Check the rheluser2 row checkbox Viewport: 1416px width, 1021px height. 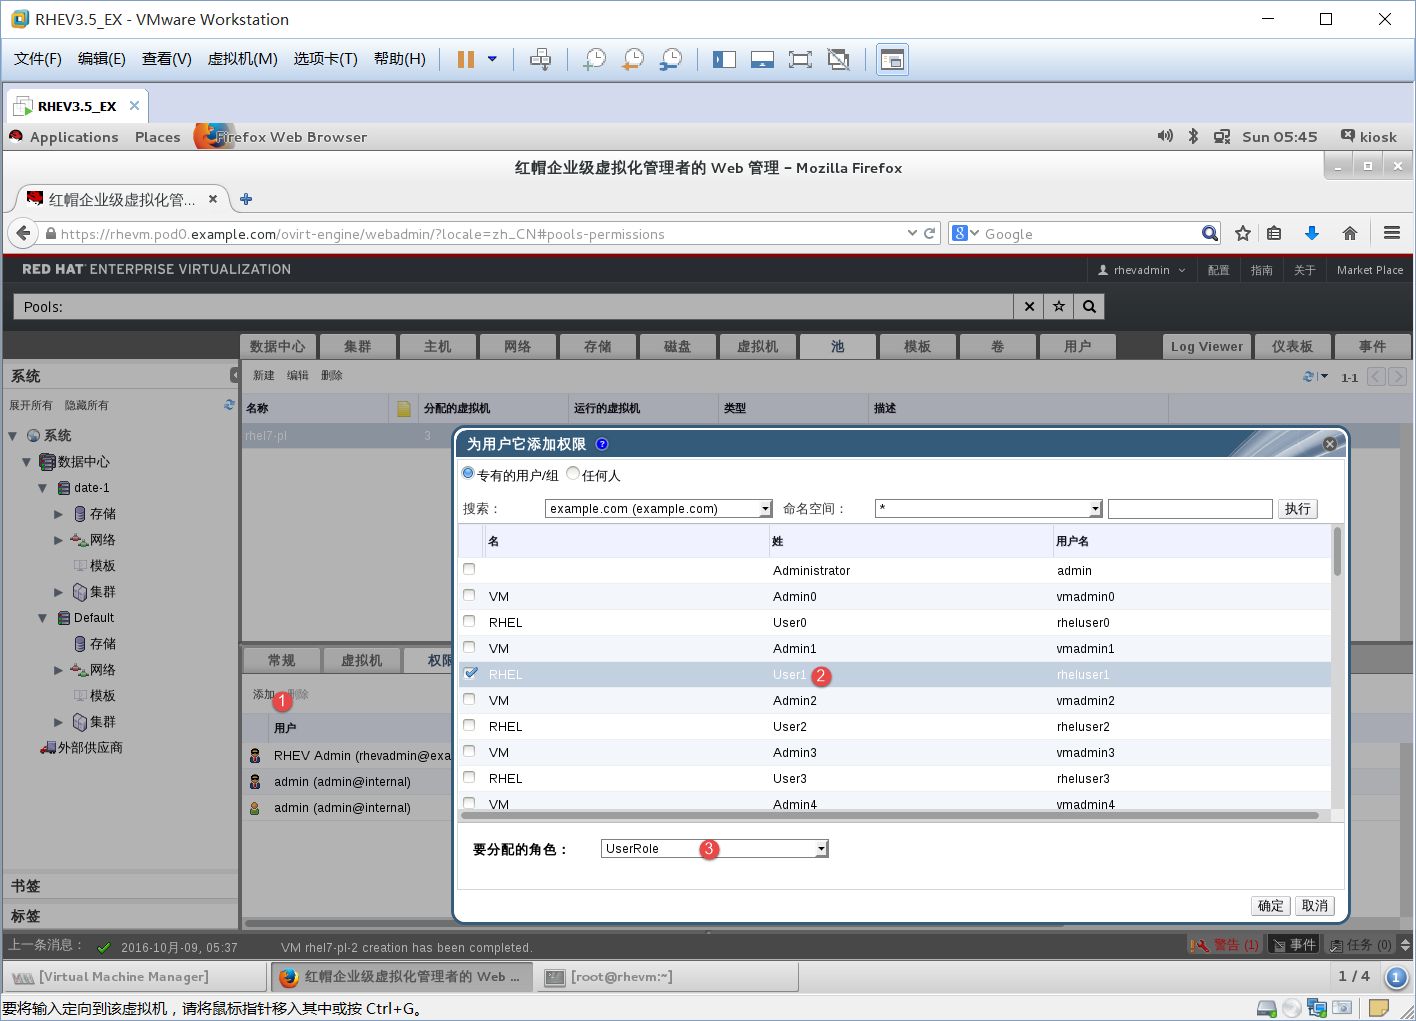click(469, 725)
